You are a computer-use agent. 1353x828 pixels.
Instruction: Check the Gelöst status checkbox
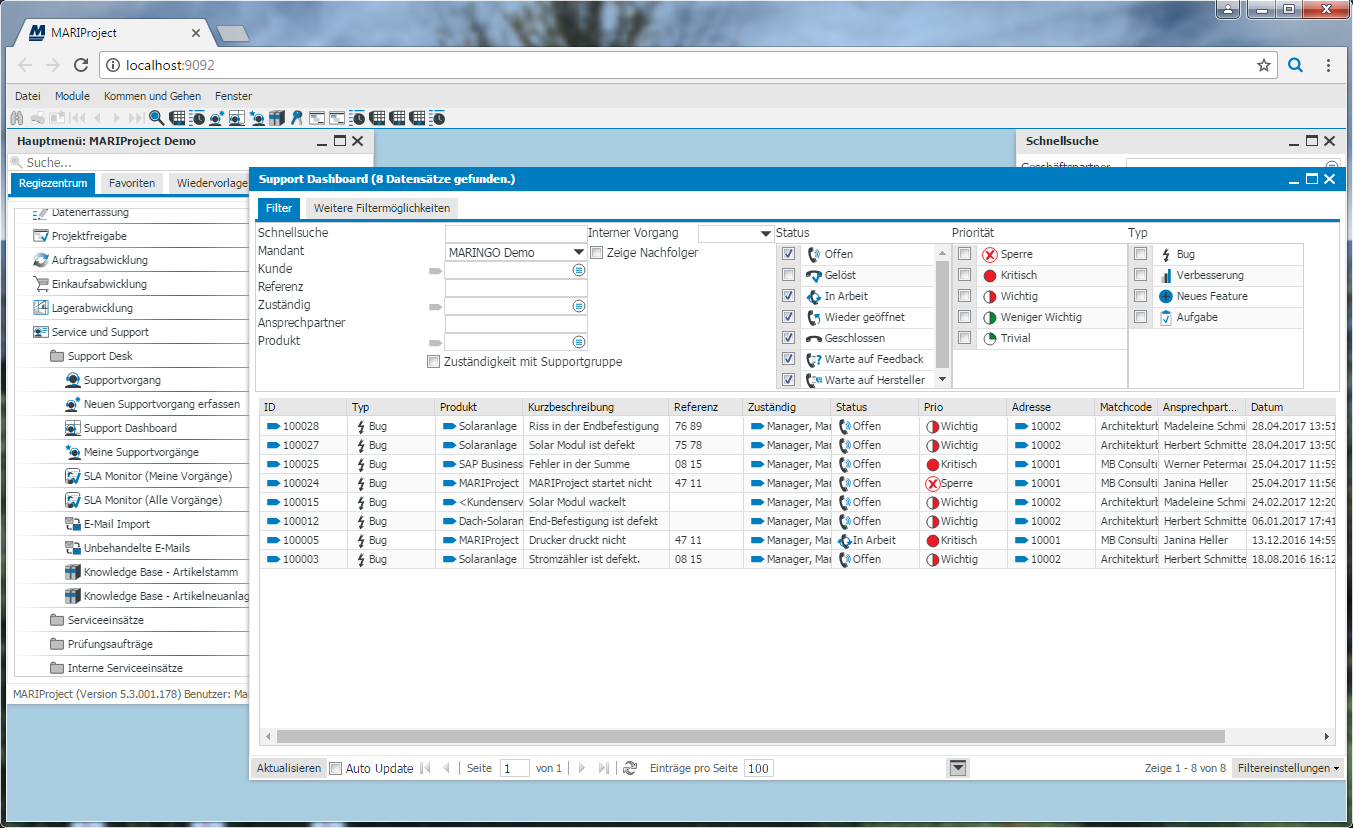click(788, 275)
